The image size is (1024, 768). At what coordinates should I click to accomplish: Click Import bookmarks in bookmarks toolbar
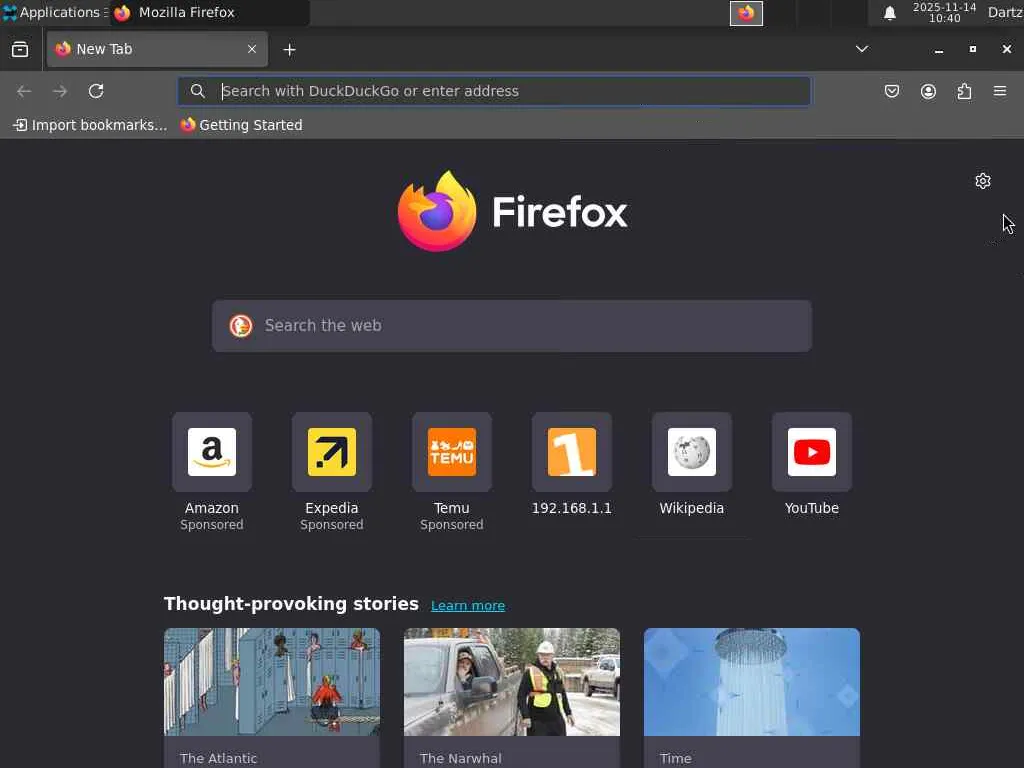pyautogui.click(x=90, y=125)
